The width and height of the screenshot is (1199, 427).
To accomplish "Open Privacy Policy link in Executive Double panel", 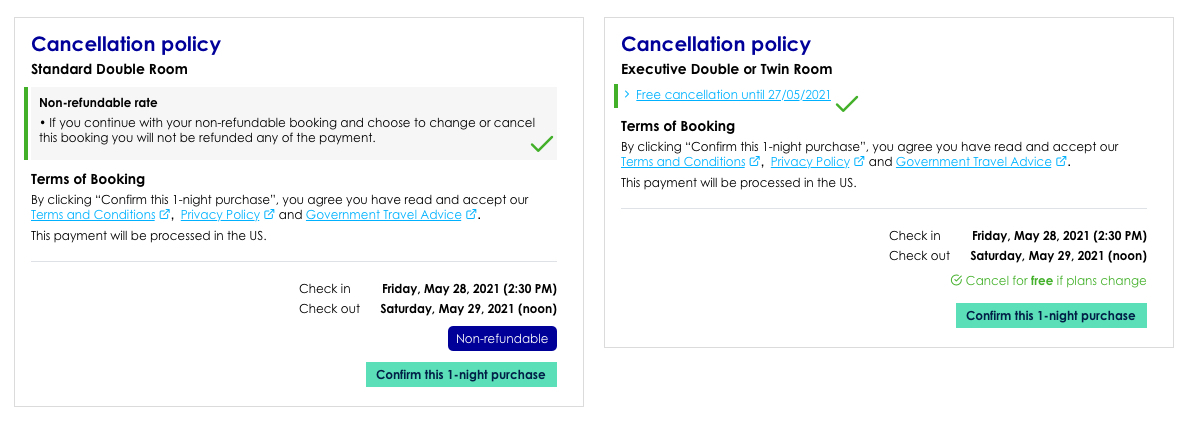I will coord(811,161).
